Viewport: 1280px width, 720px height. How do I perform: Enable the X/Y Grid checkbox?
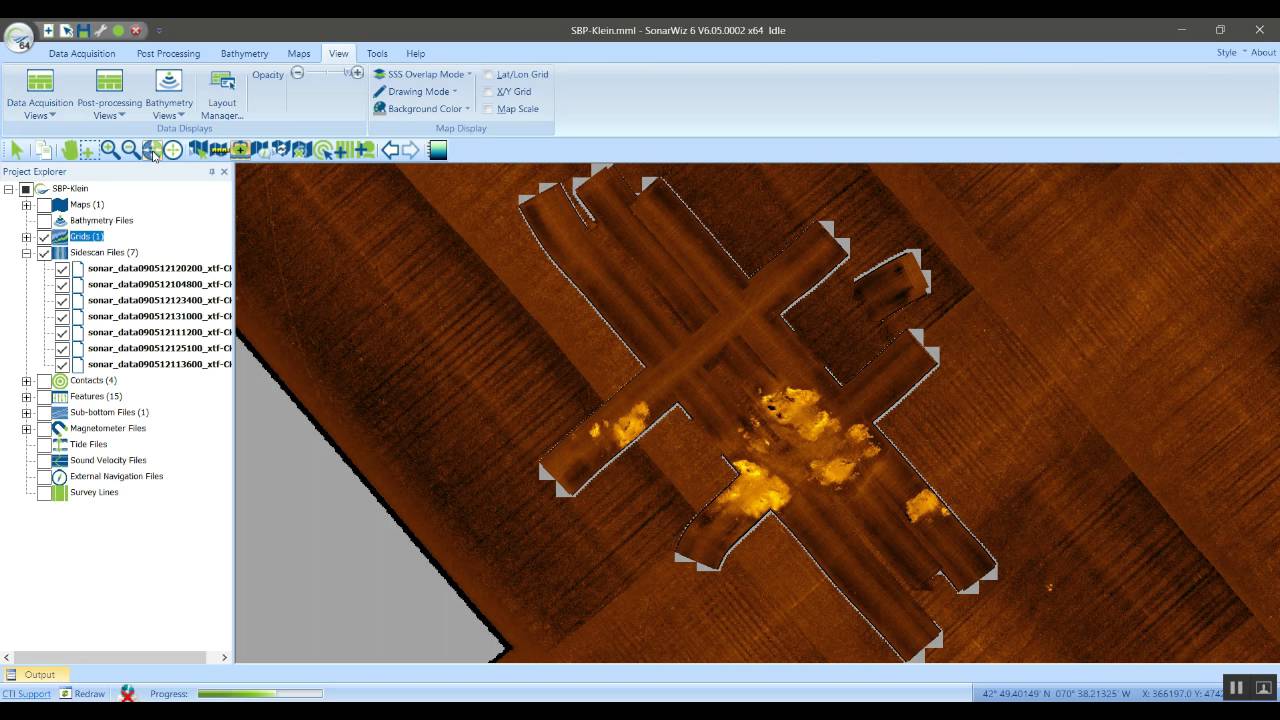488,91
